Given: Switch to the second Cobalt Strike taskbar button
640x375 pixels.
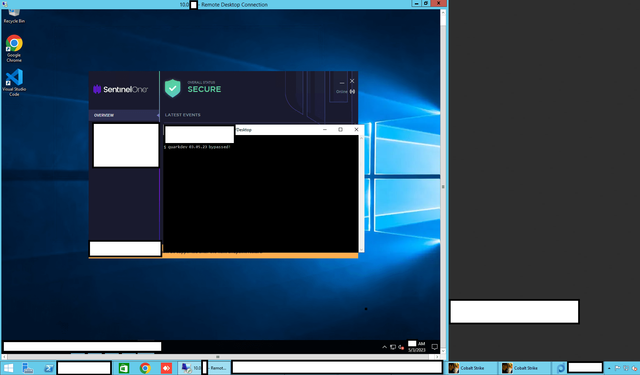Looking at the screenshot, I should click(525, 368).
